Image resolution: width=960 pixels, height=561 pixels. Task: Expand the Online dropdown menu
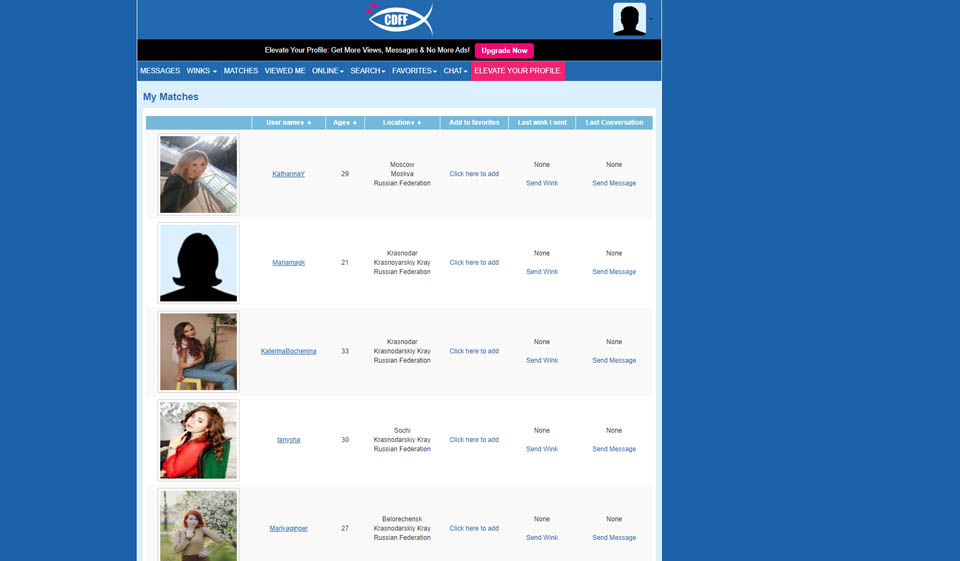coord(328,71)
